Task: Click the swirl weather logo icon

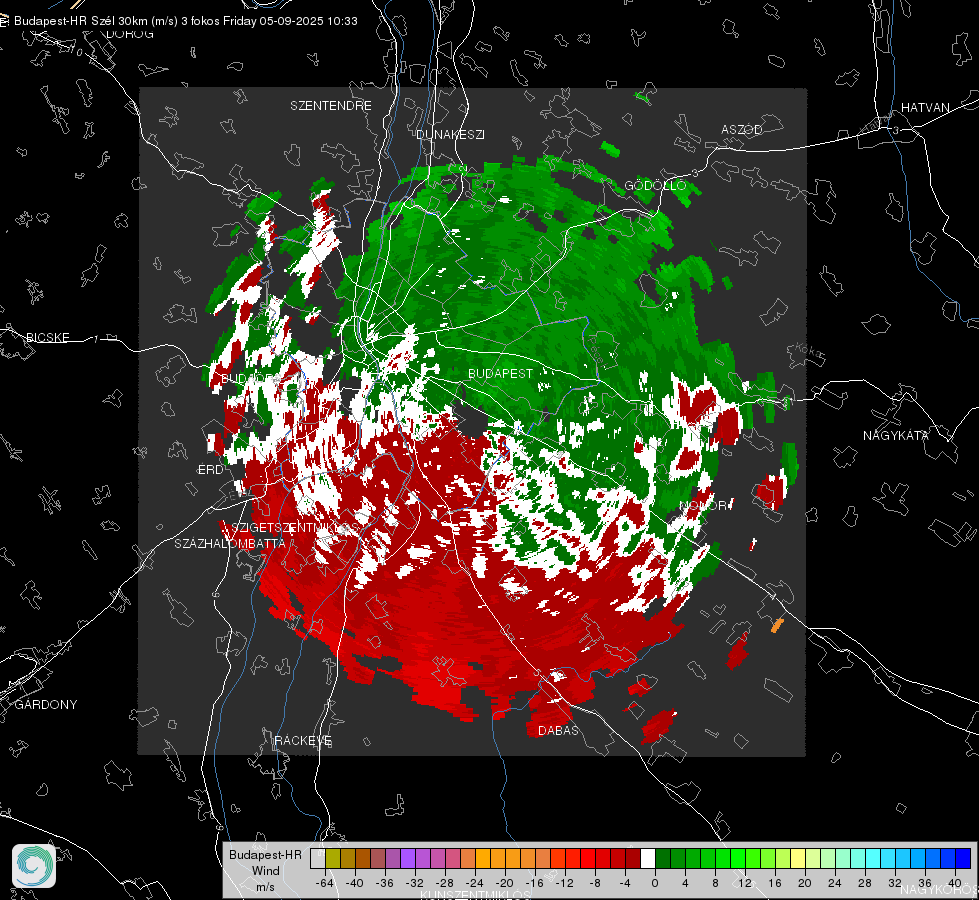Action: [x=34, y=866]
